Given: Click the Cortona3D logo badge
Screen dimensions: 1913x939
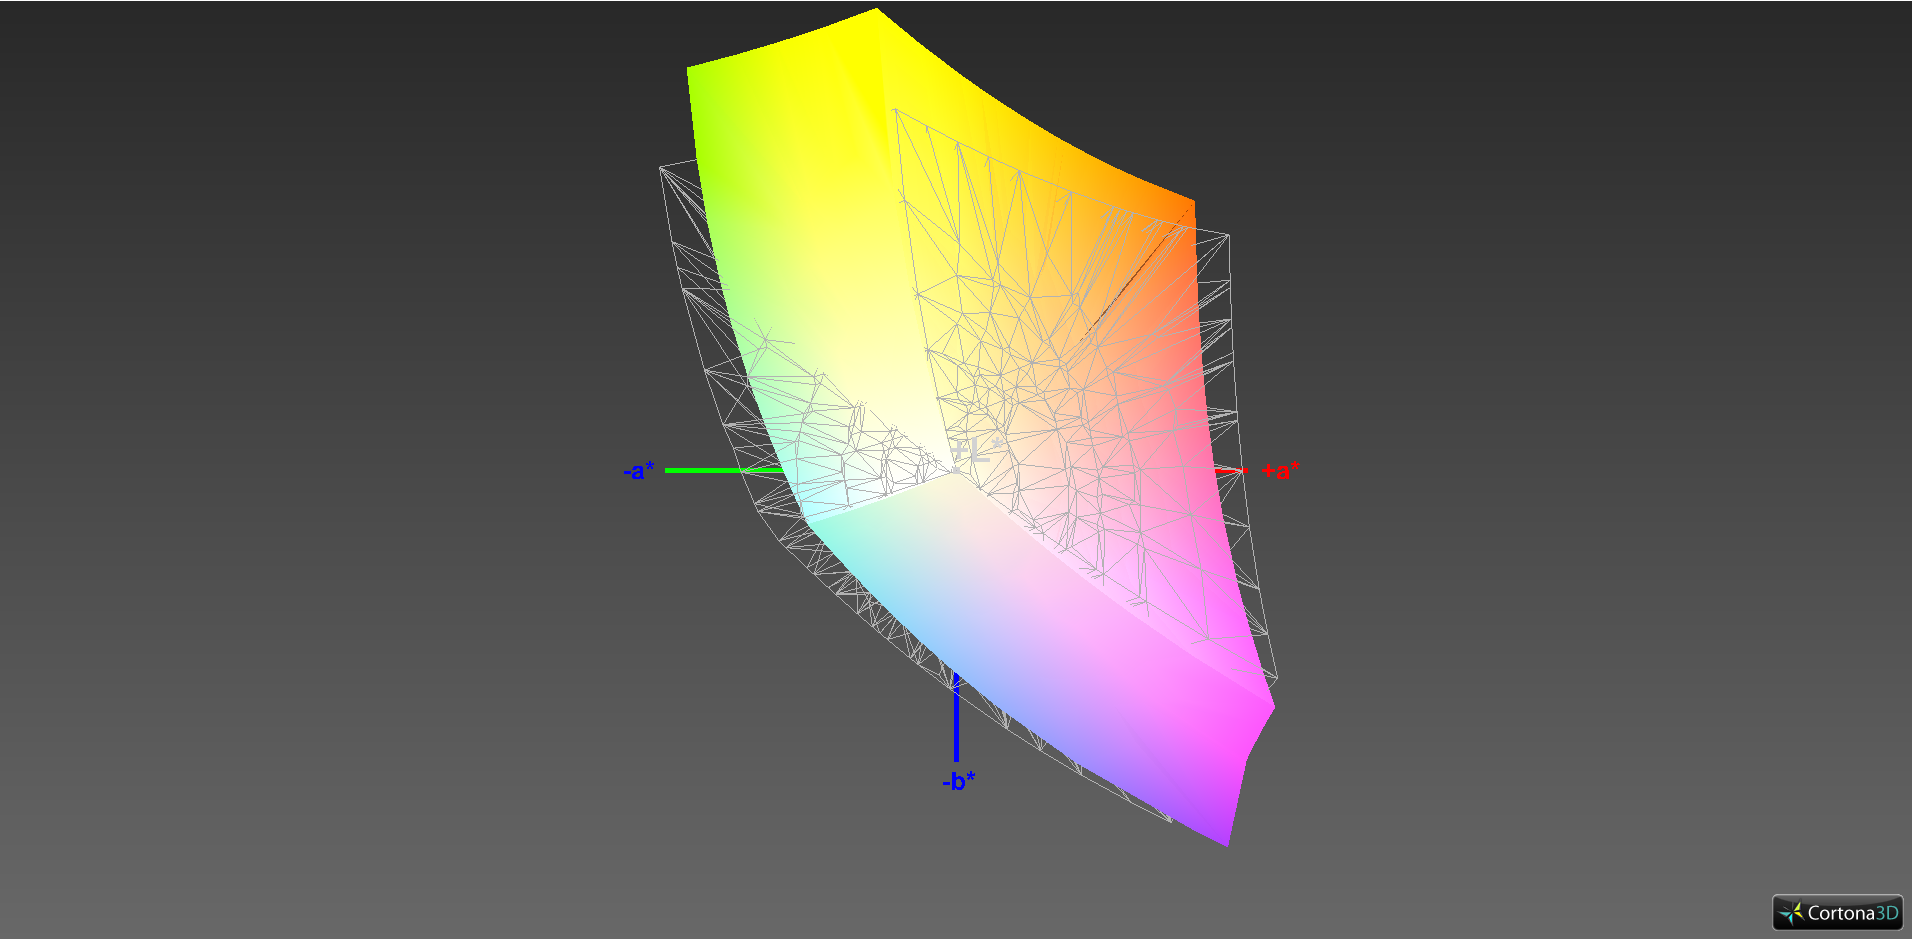Looking at the screenshot, I should [x=1837, y=912].
